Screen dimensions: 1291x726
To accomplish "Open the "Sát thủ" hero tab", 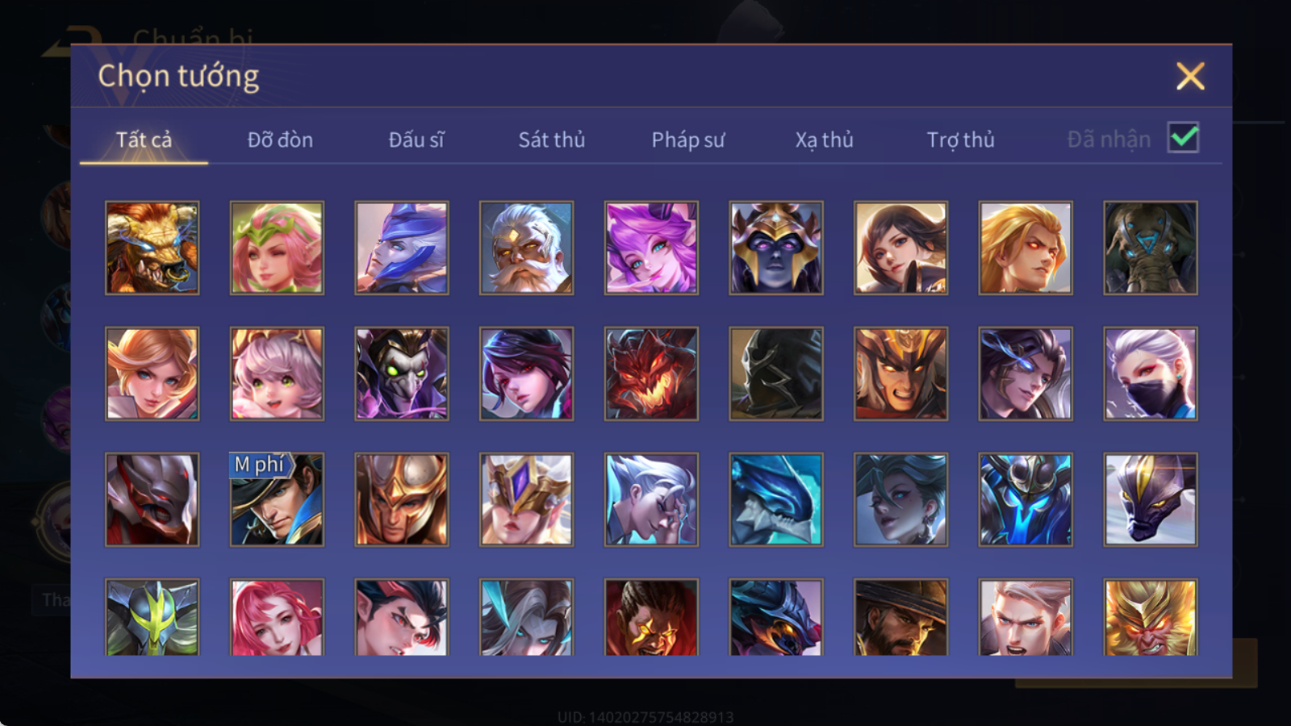I will pos(551,140).
